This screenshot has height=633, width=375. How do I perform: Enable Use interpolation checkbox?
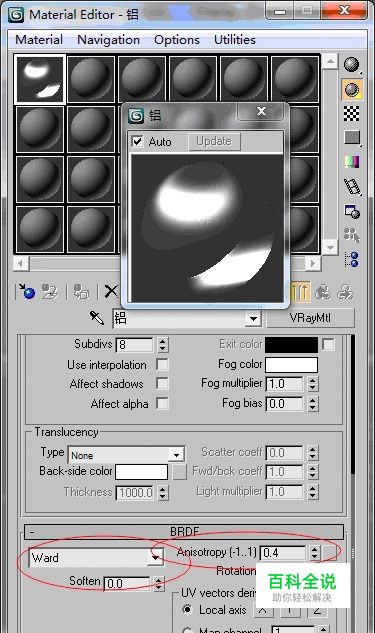162,365
